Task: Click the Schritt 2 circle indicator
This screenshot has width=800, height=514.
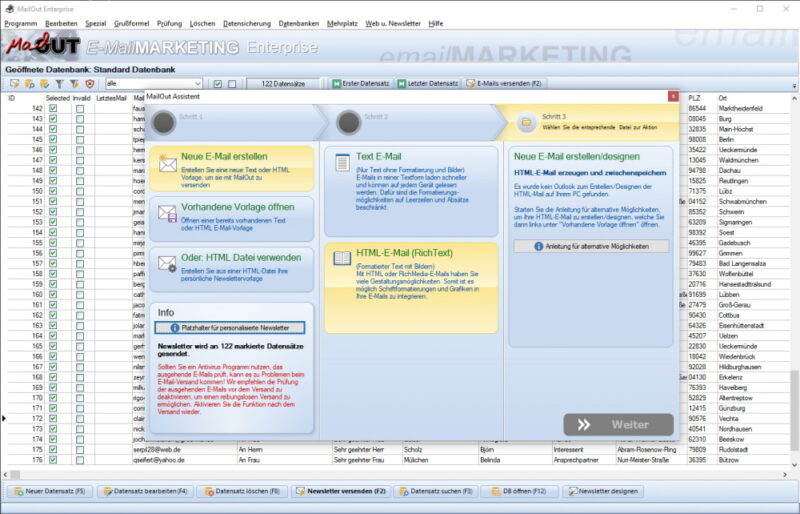Action: [349, 123]
